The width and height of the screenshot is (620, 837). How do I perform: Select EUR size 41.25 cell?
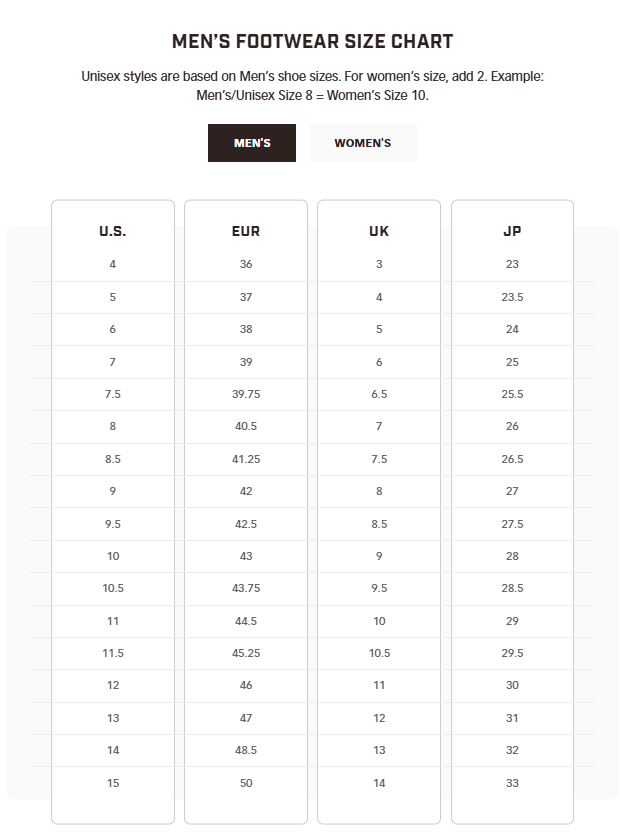(x=246, y=459)
